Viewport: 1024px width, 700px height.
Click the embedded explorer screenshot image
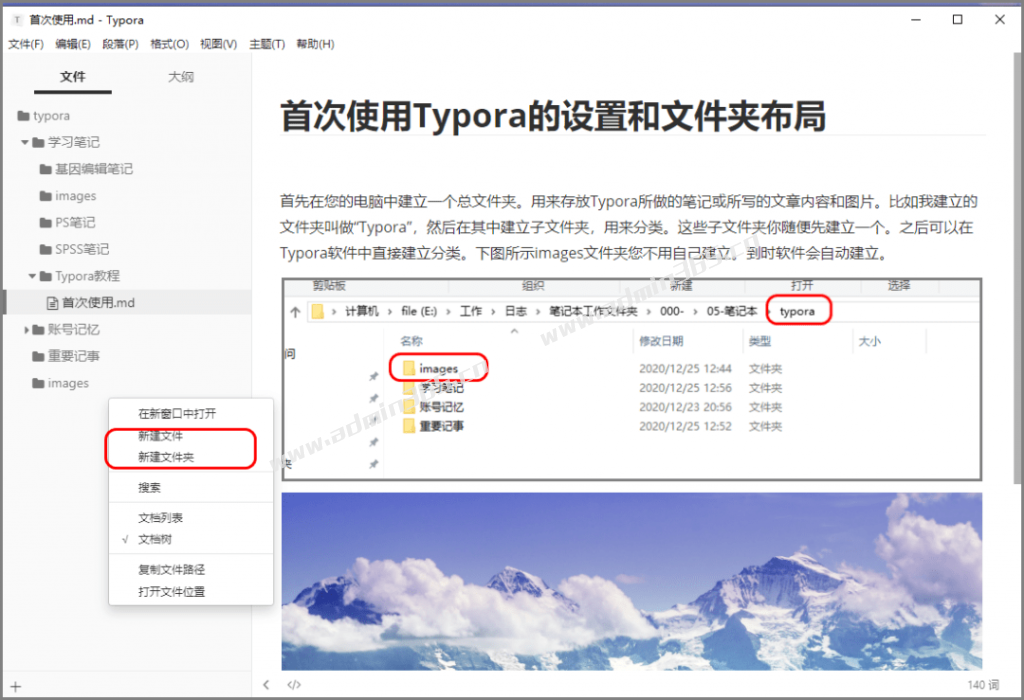(x=632, y=379)
